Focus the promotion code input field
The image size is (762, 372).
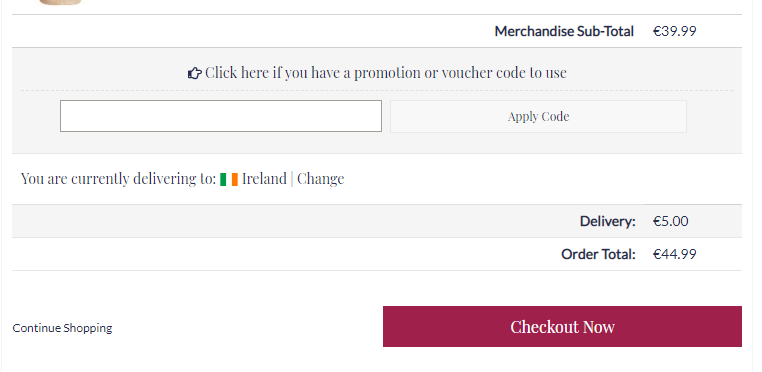pos(221,116)
